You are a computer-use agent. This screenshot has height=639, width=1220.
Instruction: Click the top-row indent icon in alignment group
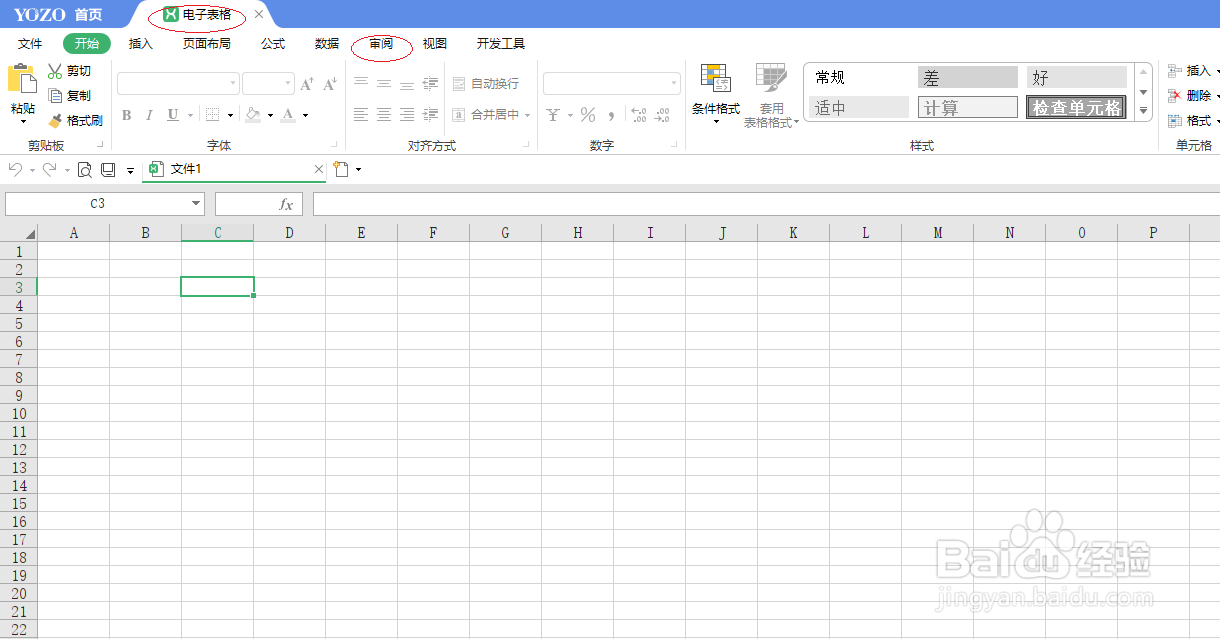tap(431, 84)
